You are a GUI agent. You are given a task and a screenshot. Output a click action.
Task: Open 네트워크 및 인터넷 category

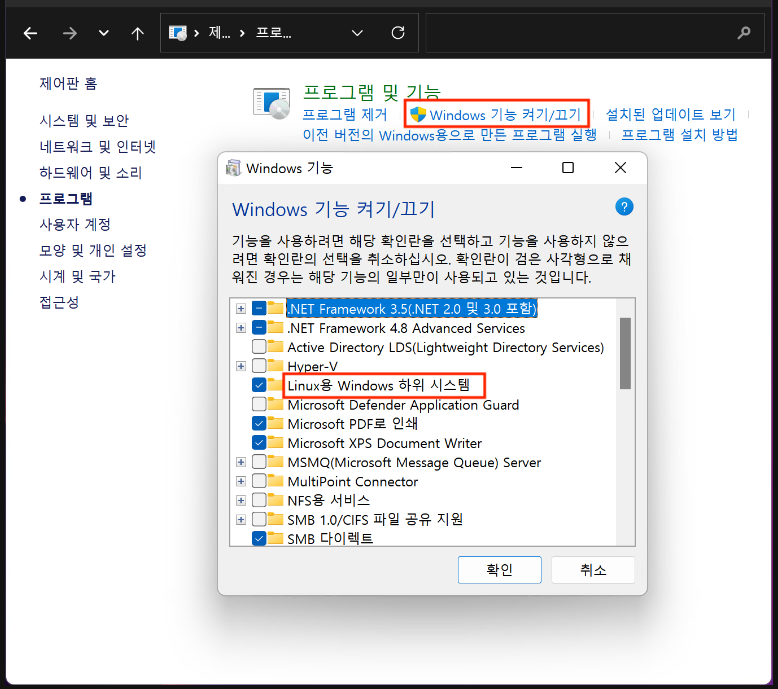pos(98,146)
